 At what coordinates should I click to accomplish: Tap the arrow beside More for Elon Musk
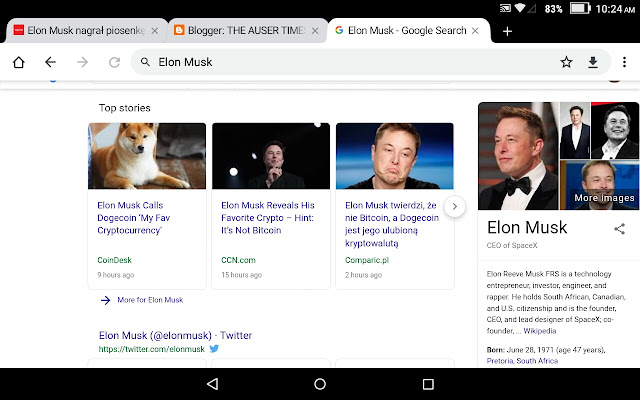pos(105,300)
